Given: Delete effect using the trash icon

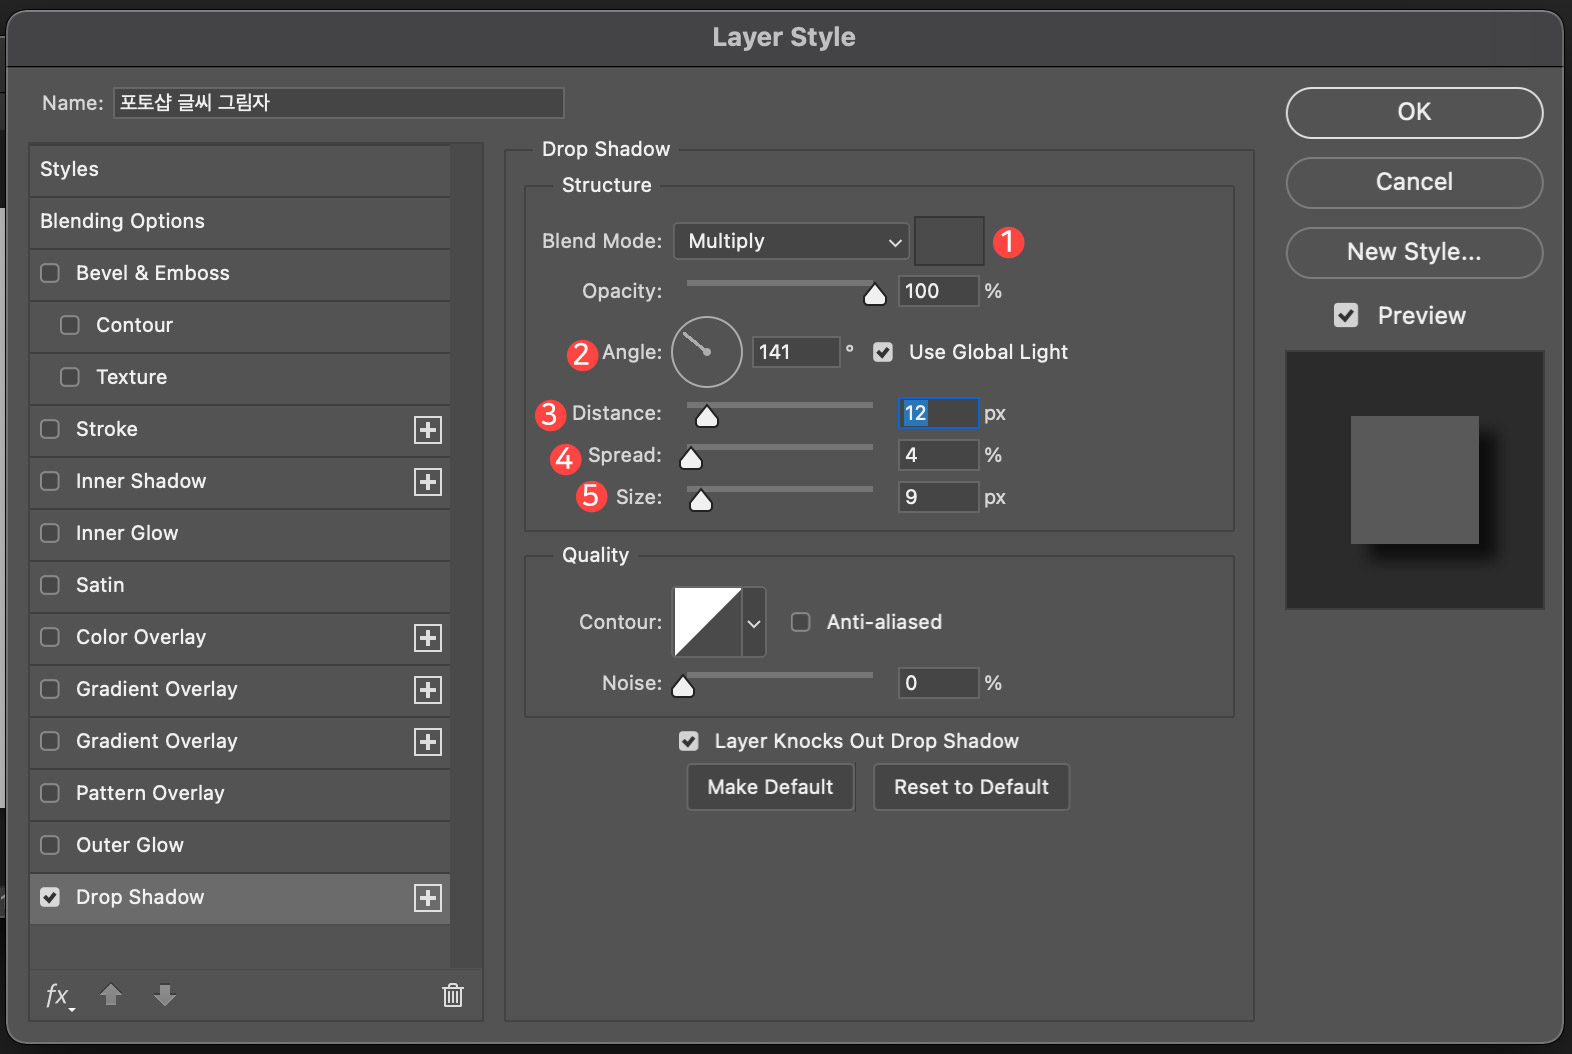Looking at the screenshot, I should (x=453, y=995).
